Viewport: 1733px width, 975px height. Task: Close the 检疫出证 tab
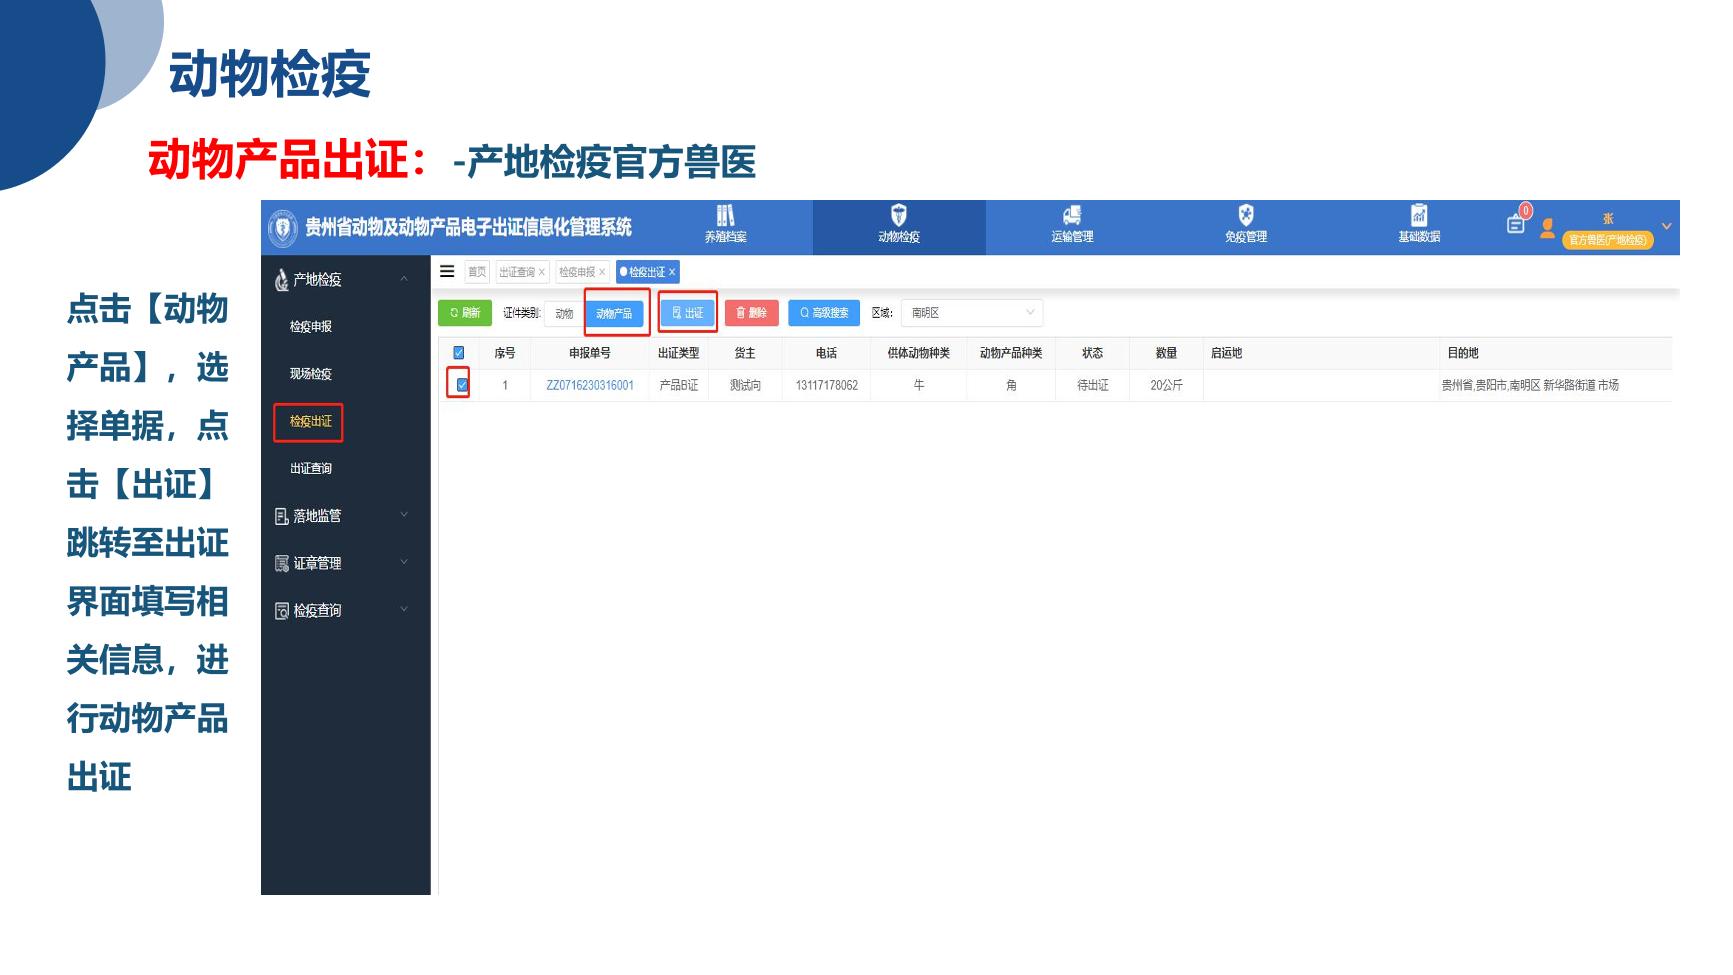[x=672, y=272]
